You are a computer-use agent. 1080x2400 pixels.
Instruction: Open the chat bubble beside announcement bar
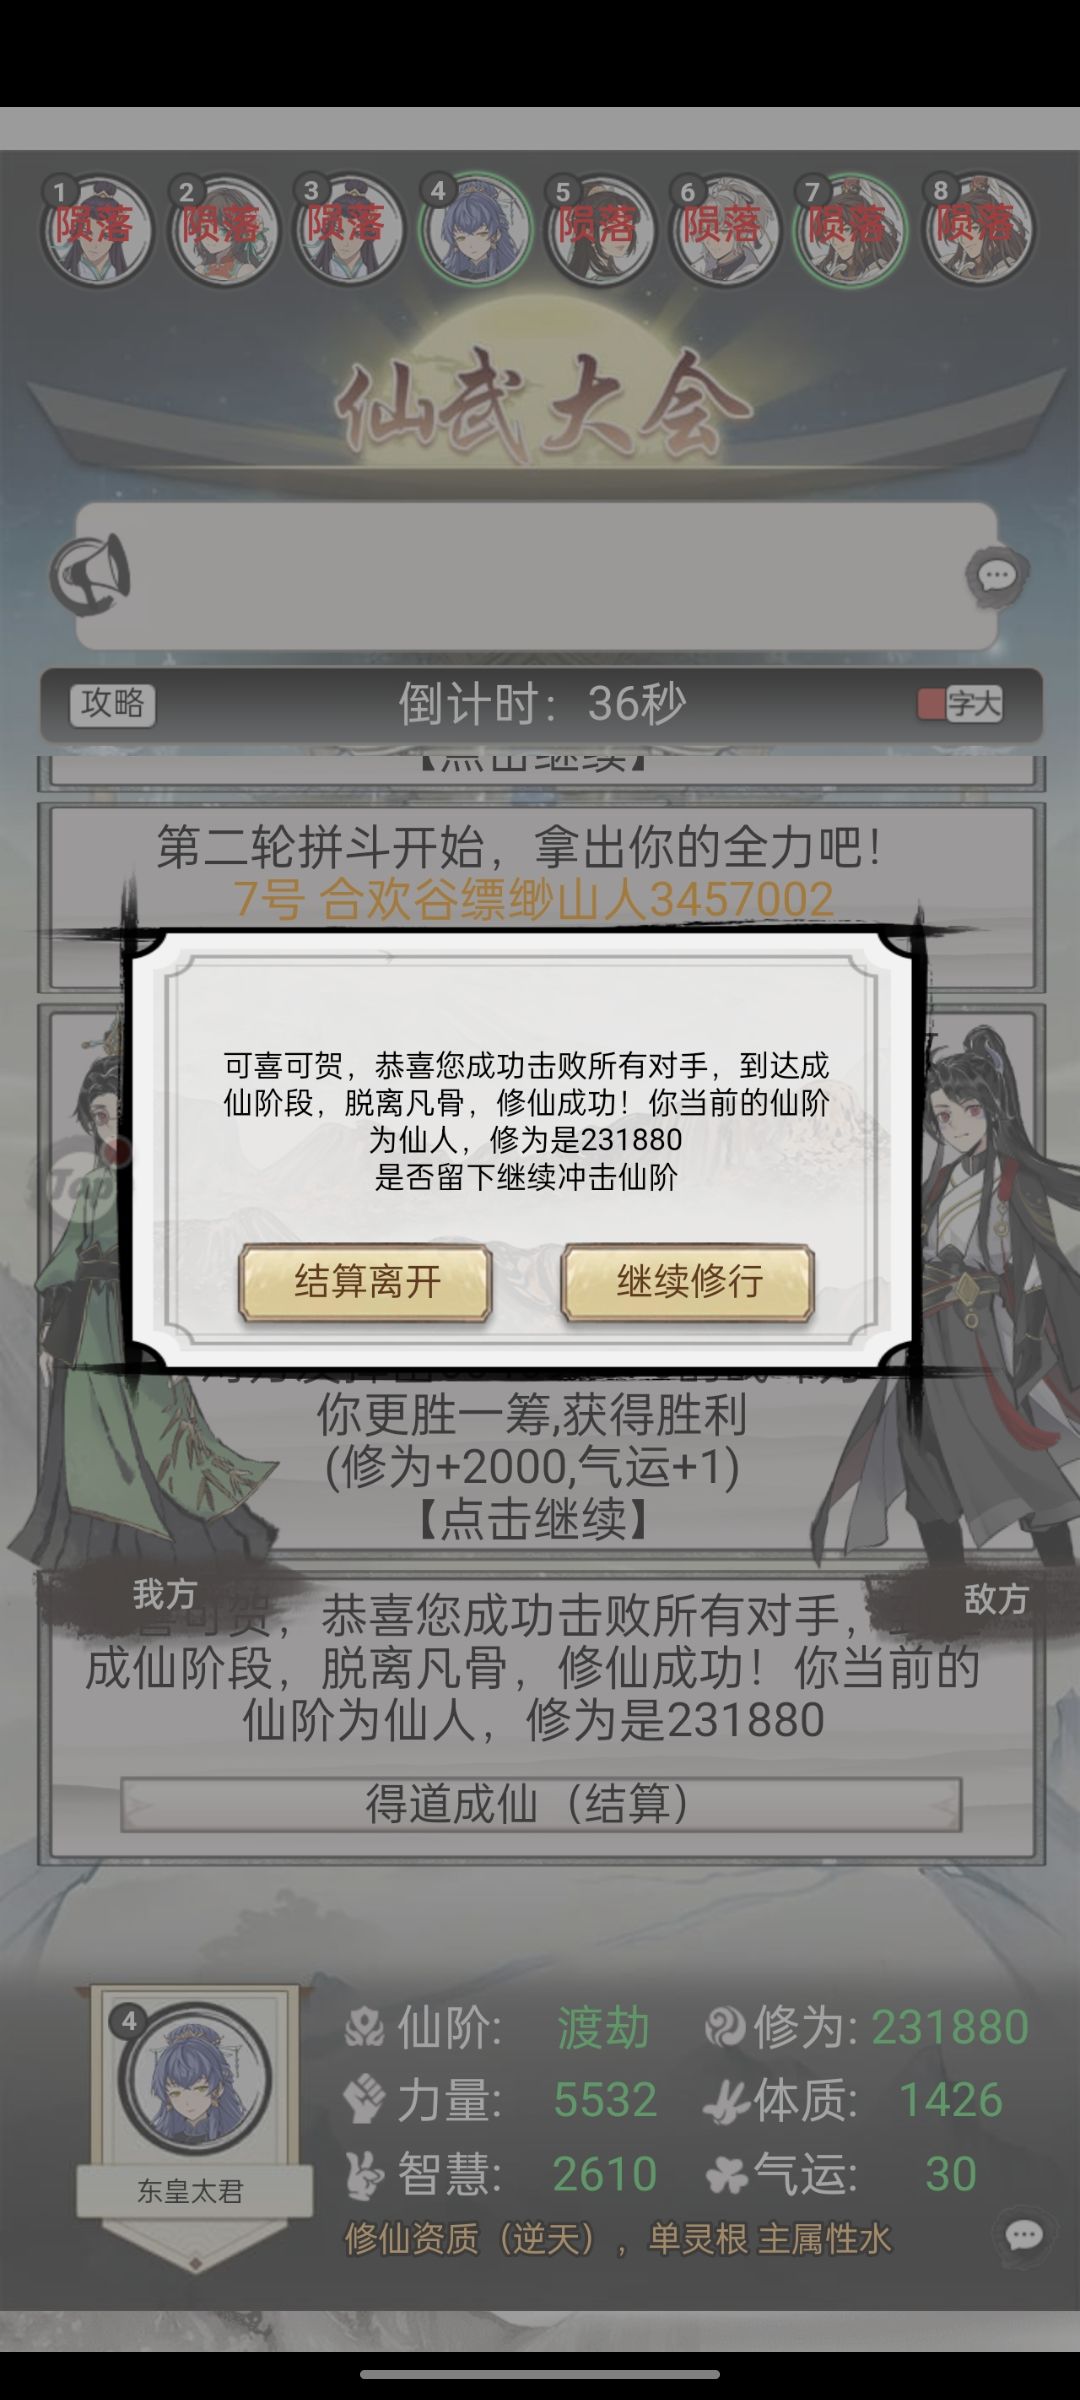click(996, 576)
